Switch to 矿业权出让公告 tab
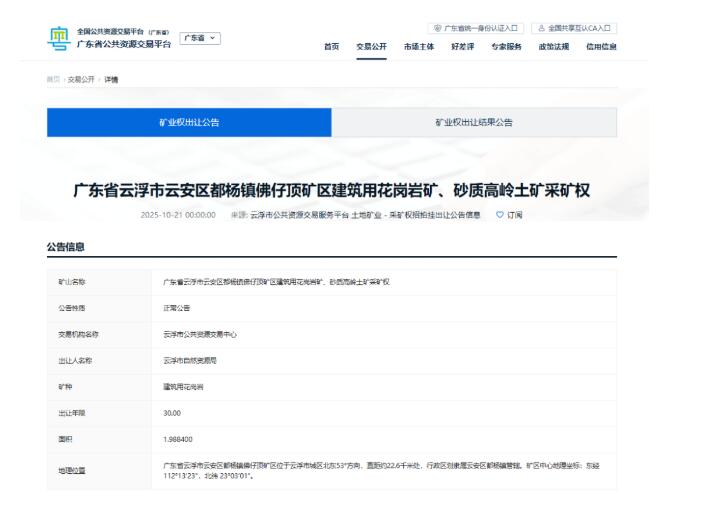Screen dimensions: 702x510 [189, 122]
